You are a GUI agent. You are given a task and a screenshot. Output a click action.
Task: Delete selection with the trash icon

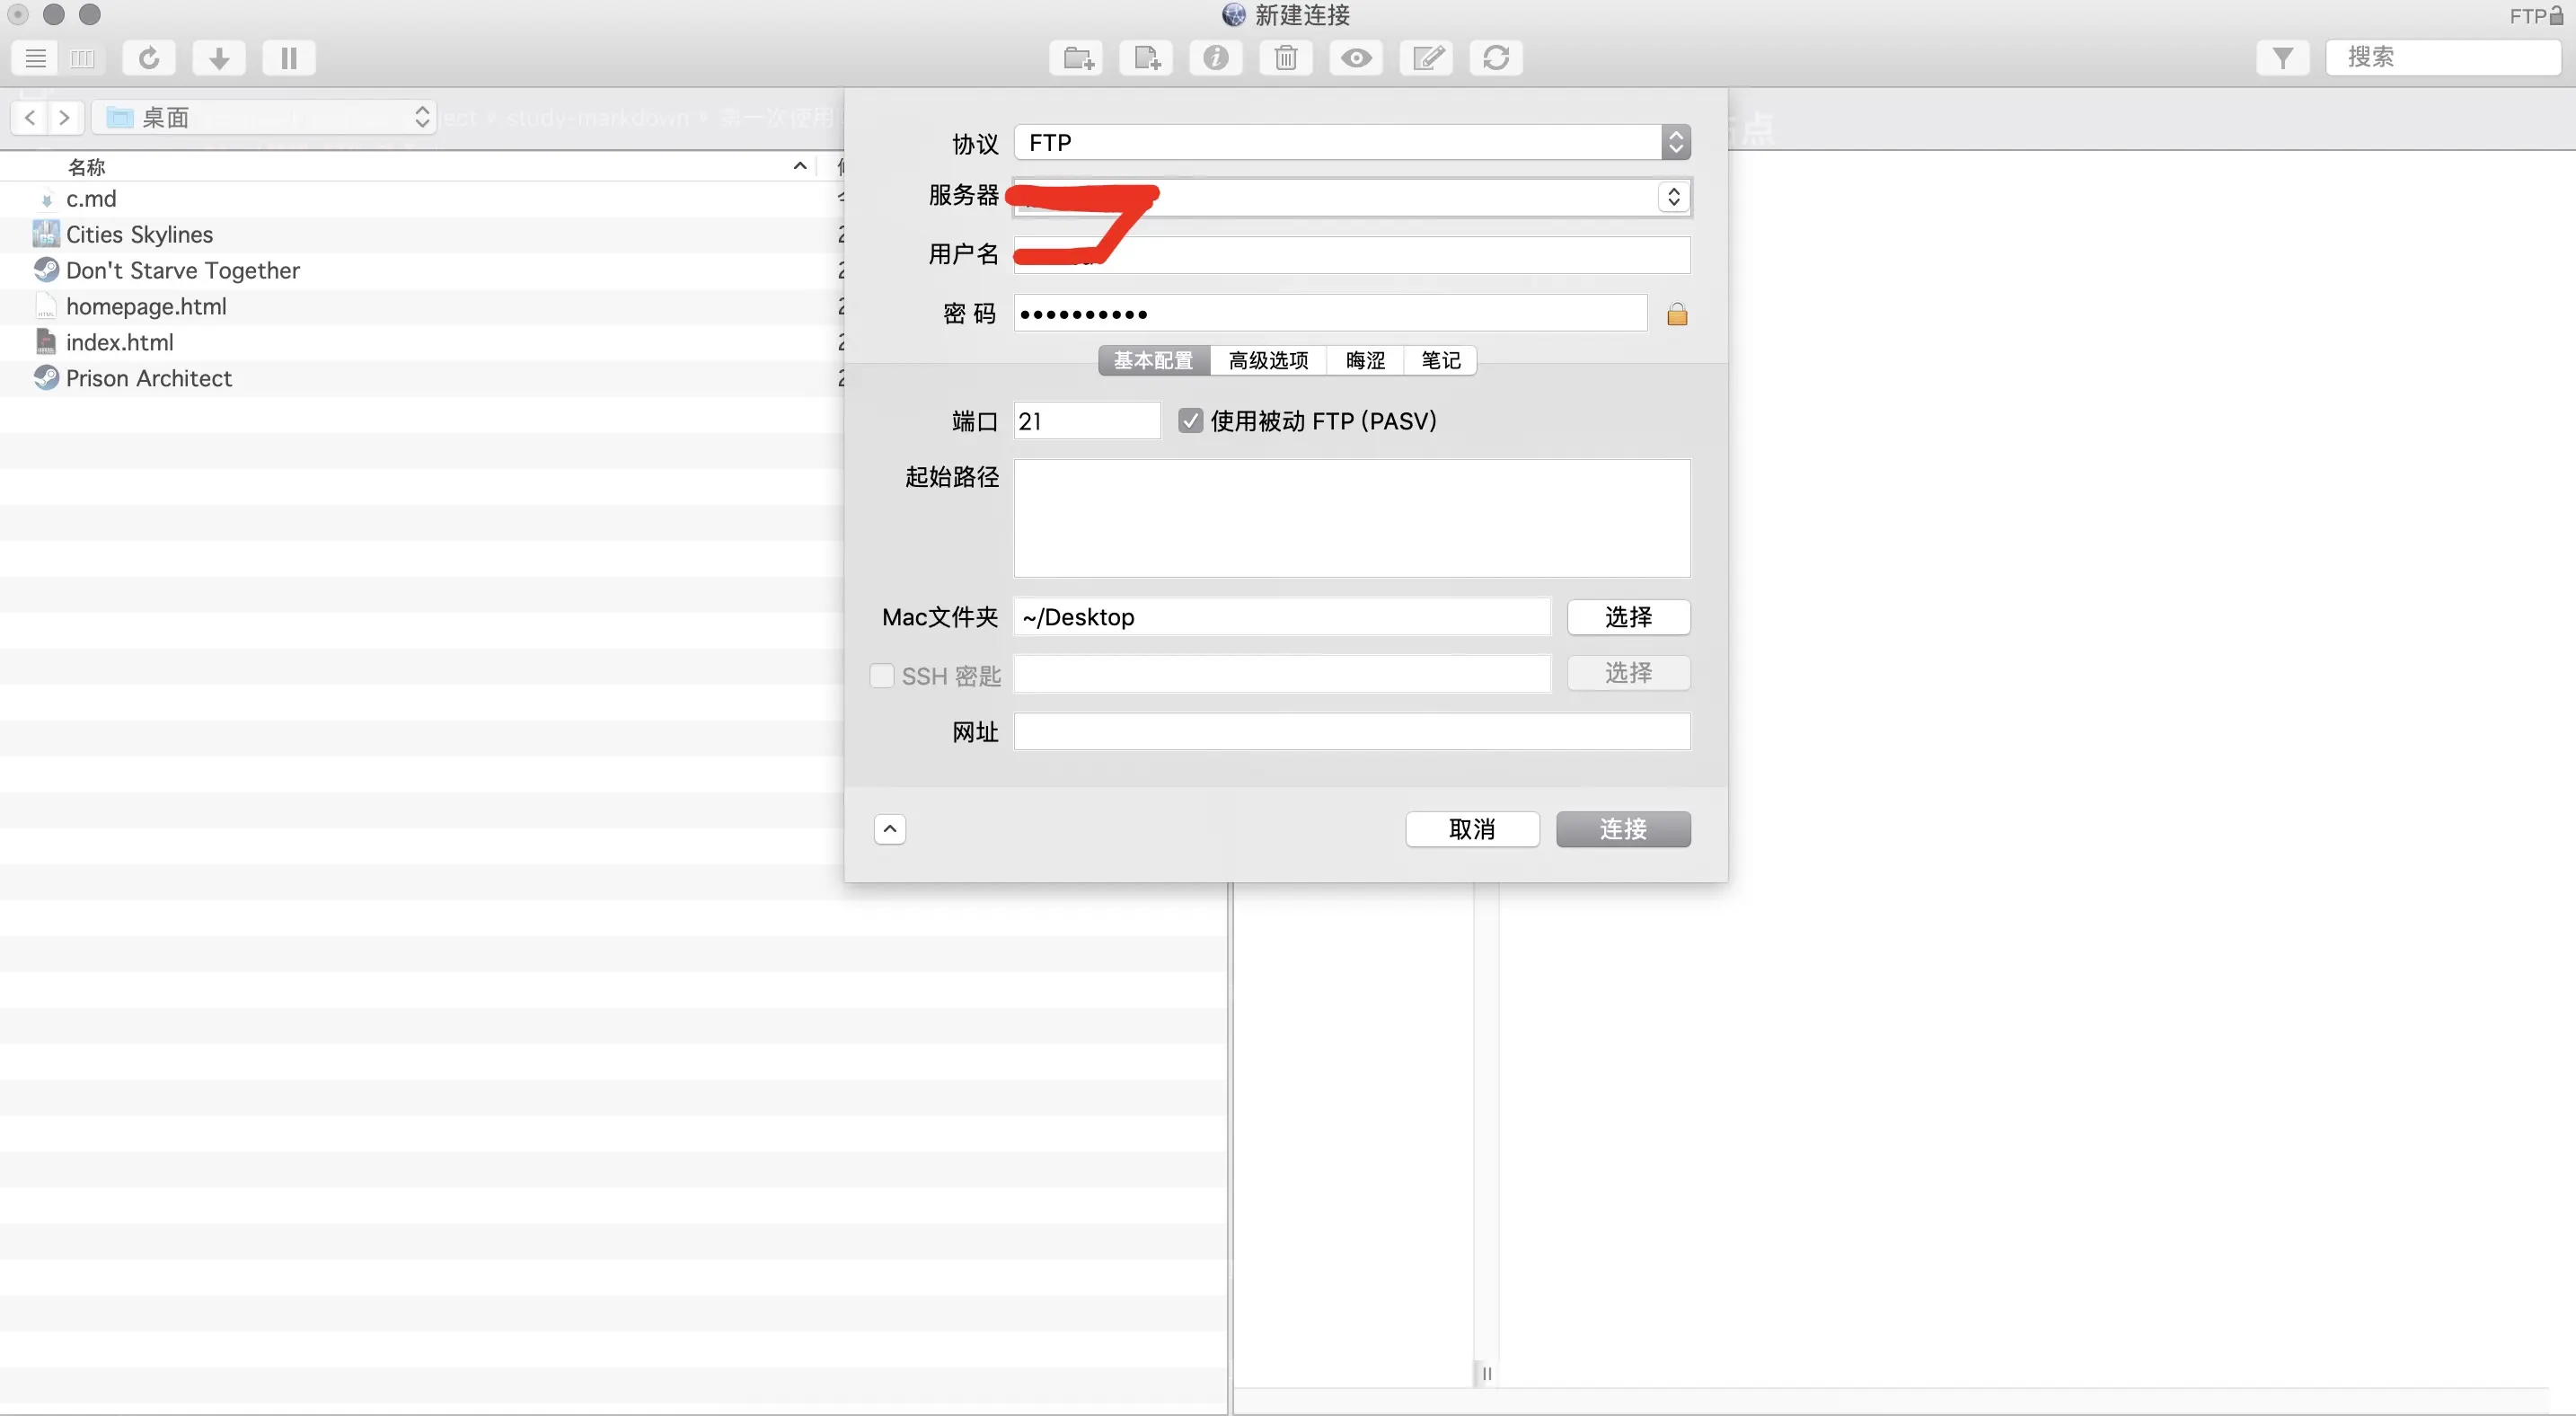[1285, 58]
